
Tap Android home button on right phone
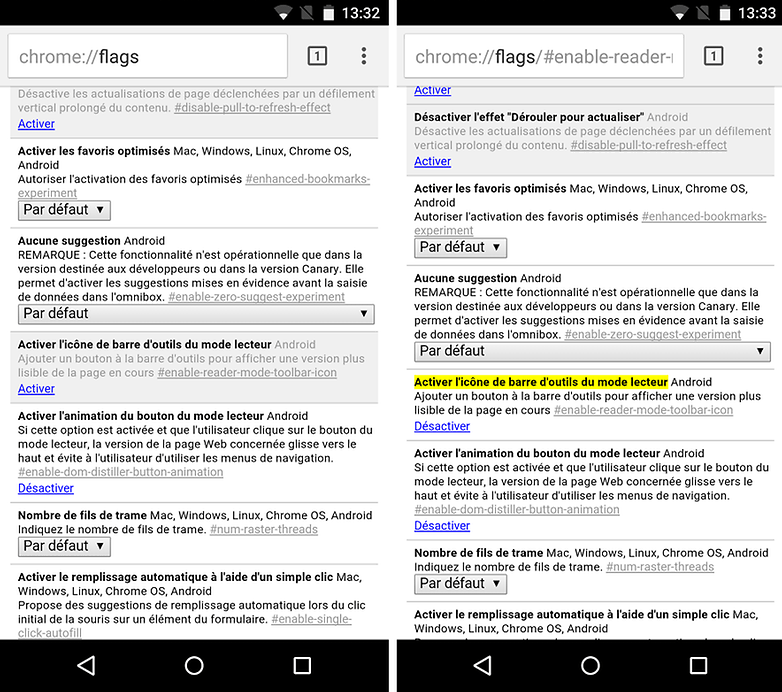590,665
